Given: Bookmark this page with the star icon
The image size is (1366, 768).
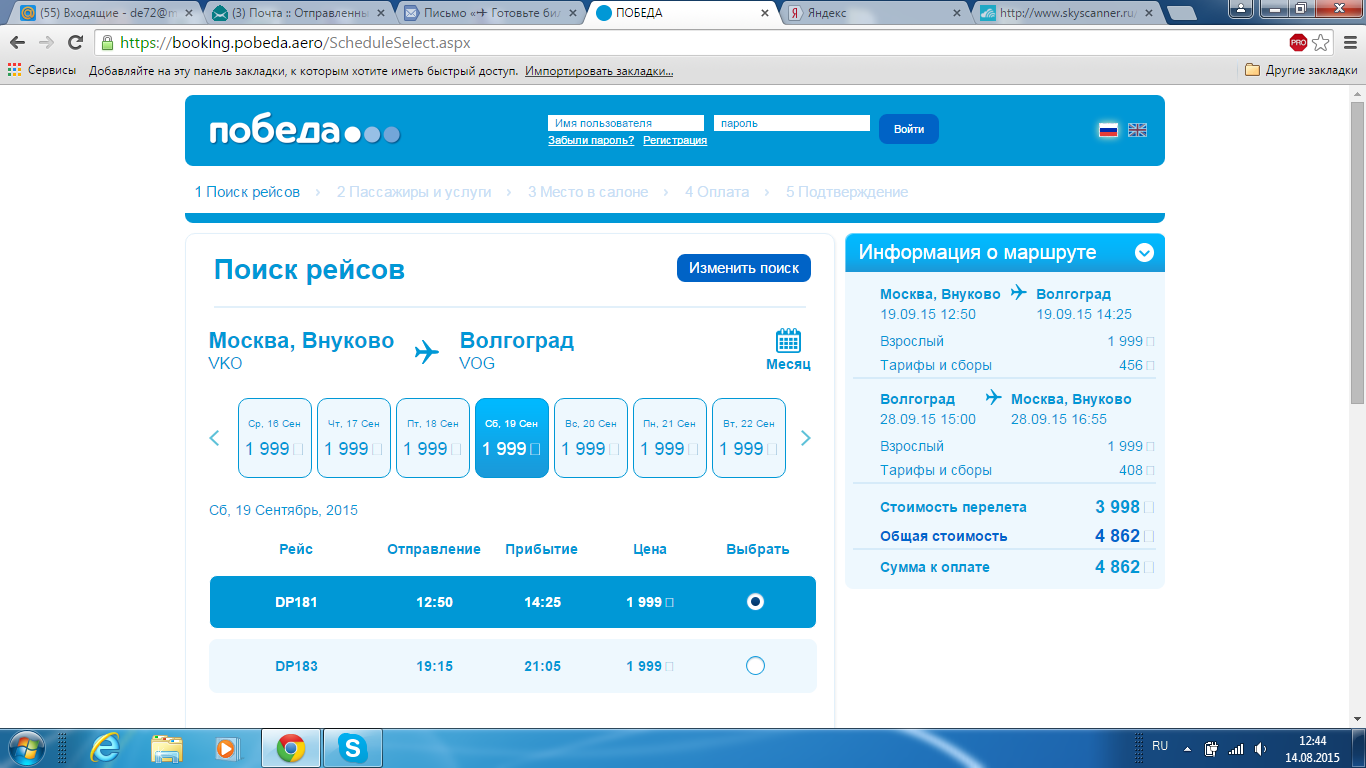Looking at the screenshot, I should [1321, 43].
